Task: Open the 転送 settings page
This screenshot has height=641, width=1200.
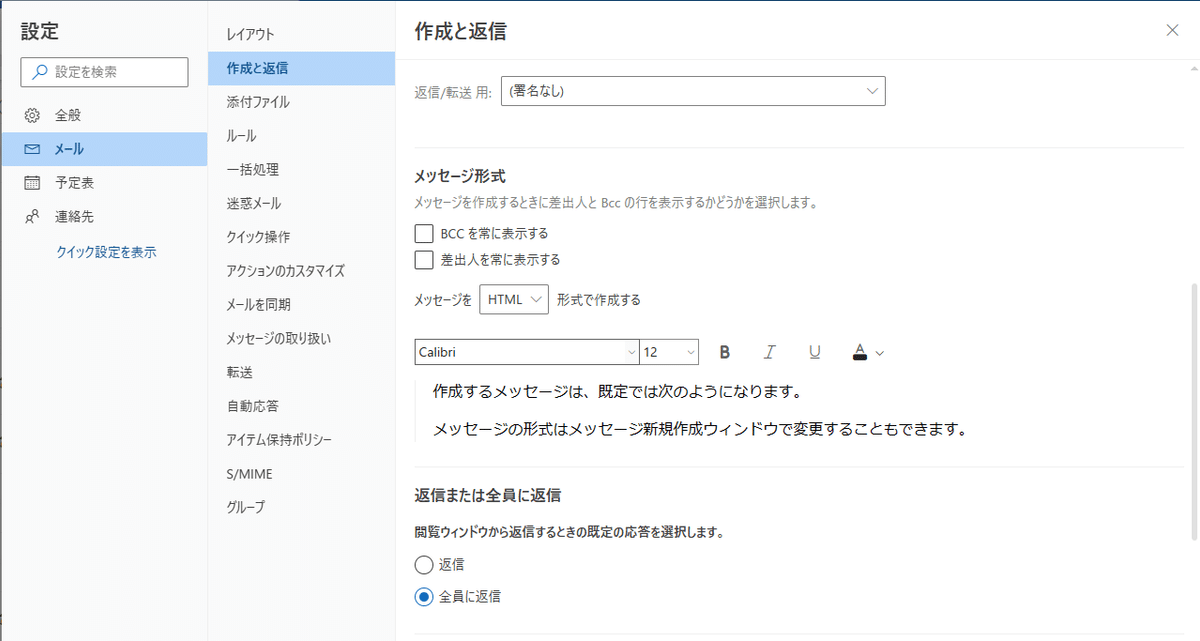Action: pyautogui.click(x=301, y=372)
